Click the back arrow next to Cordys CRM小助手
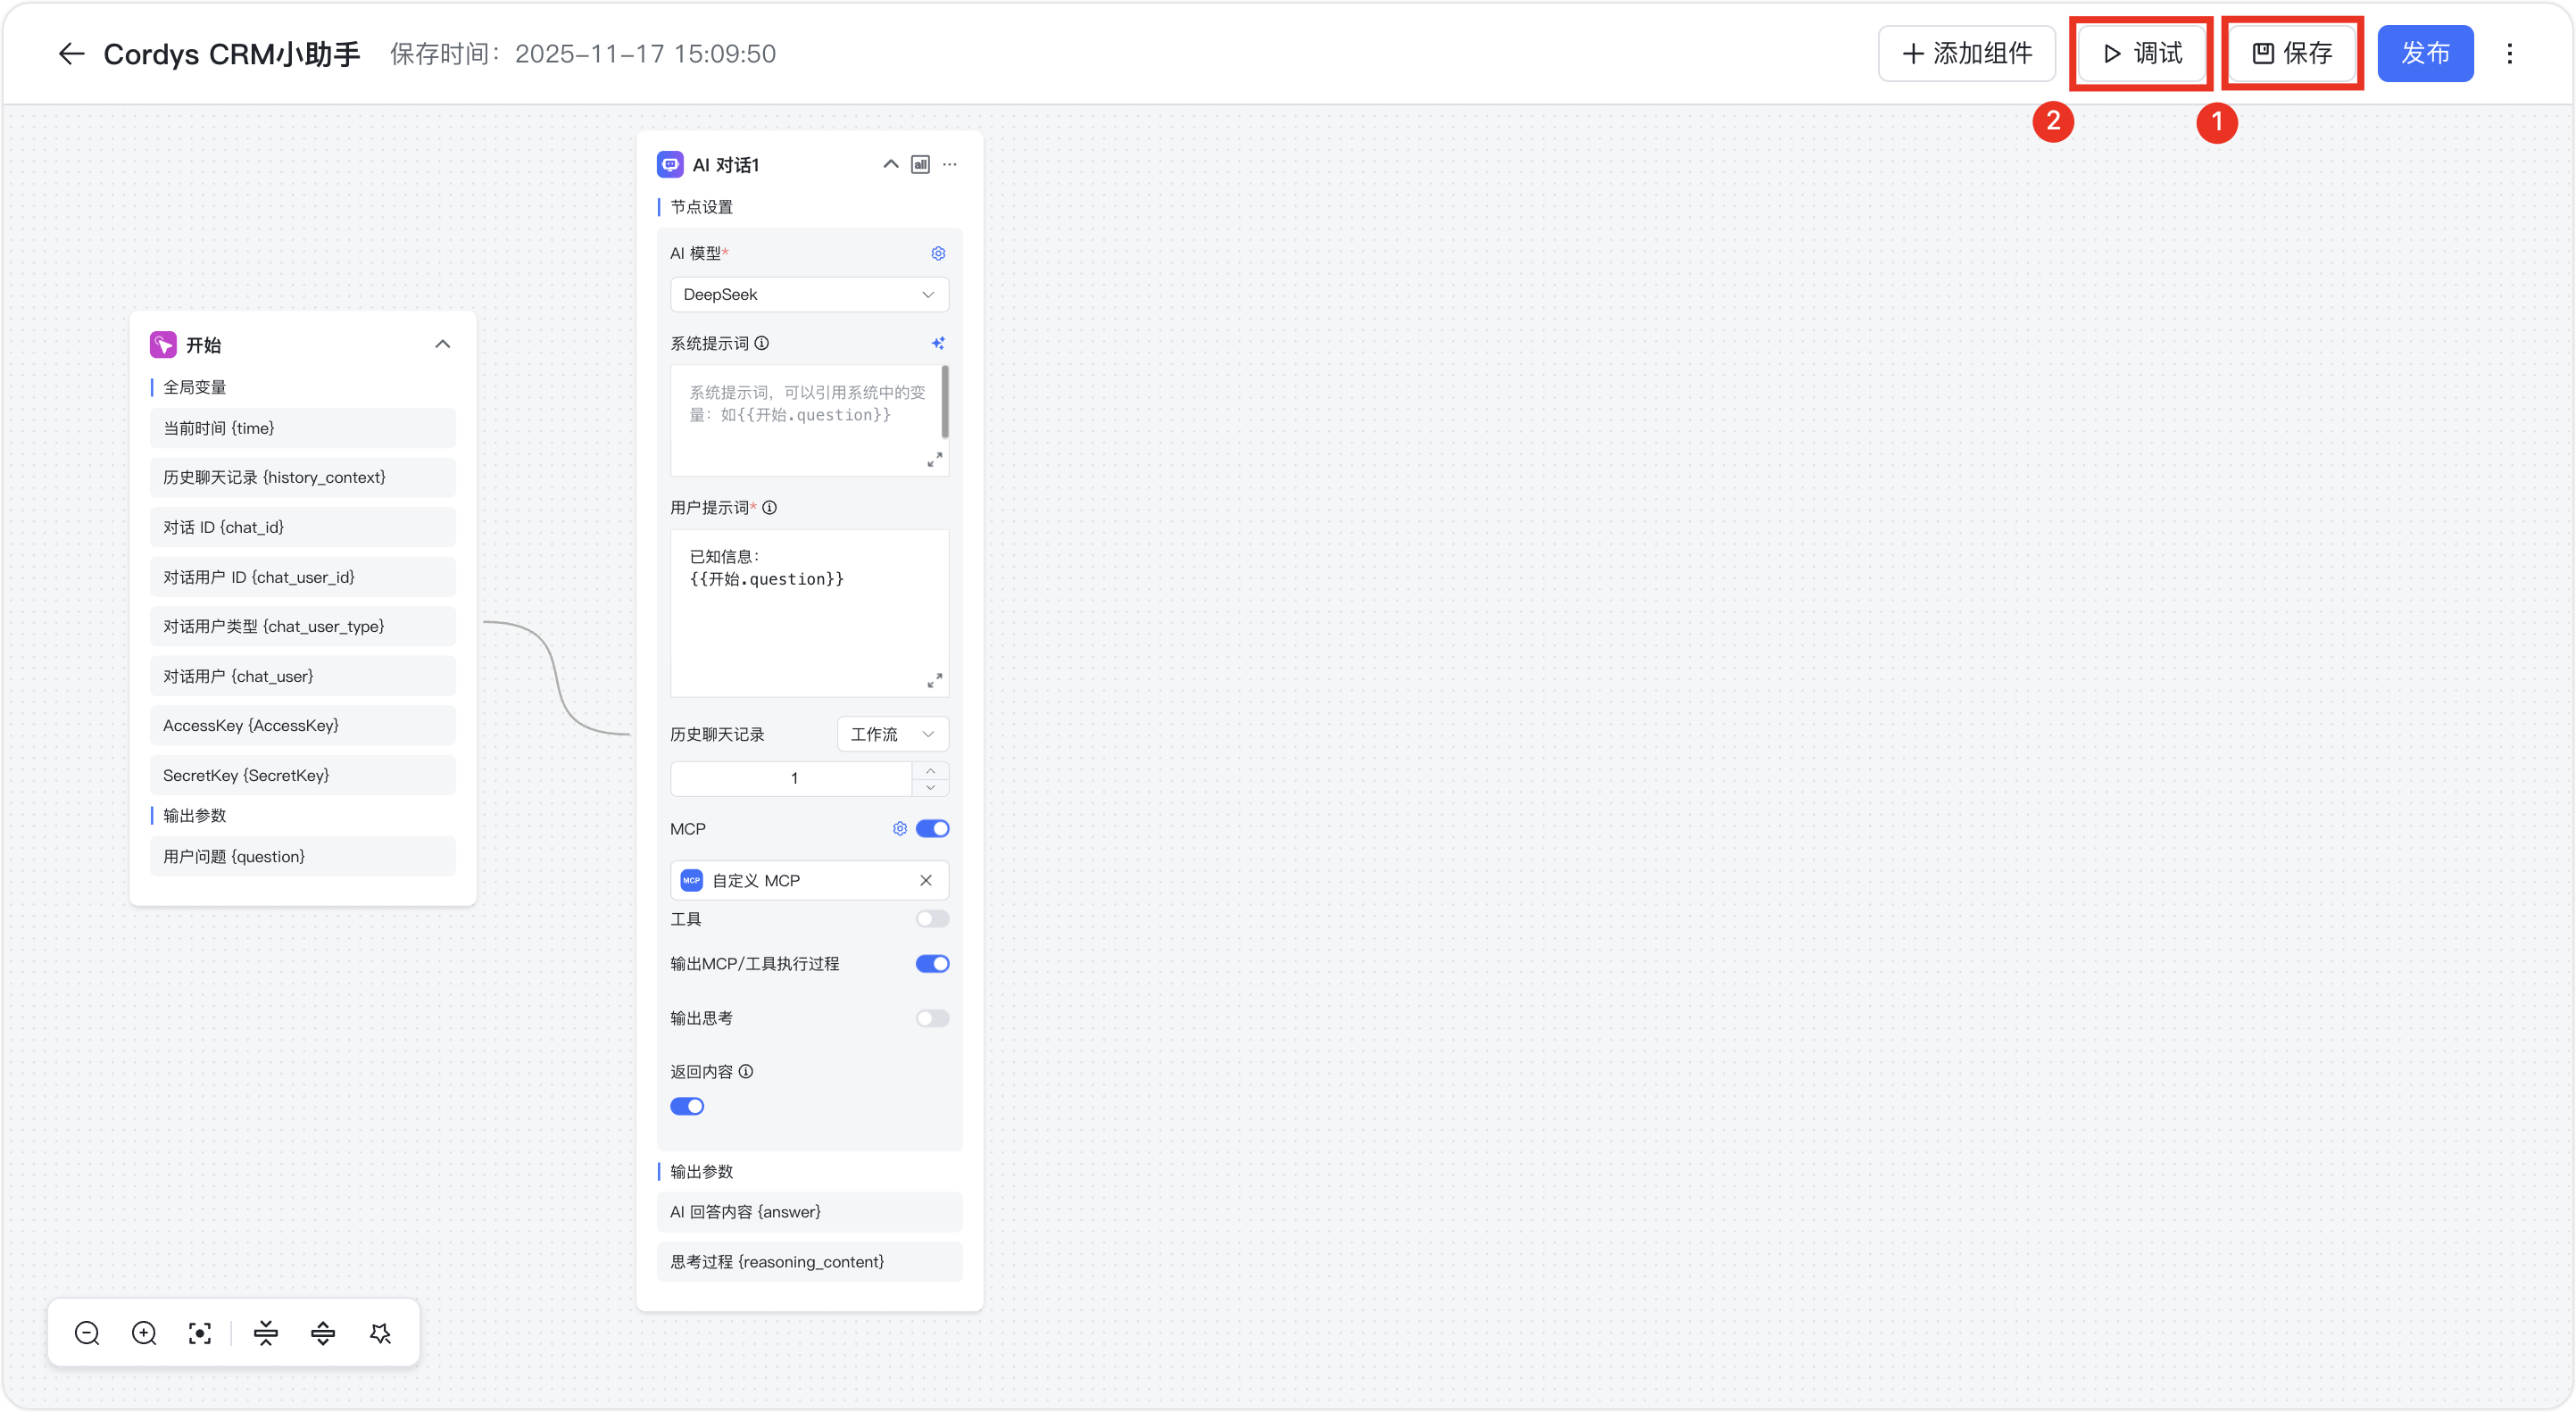The height and width of the screenshot is (1412, 2576). point(71,54)
